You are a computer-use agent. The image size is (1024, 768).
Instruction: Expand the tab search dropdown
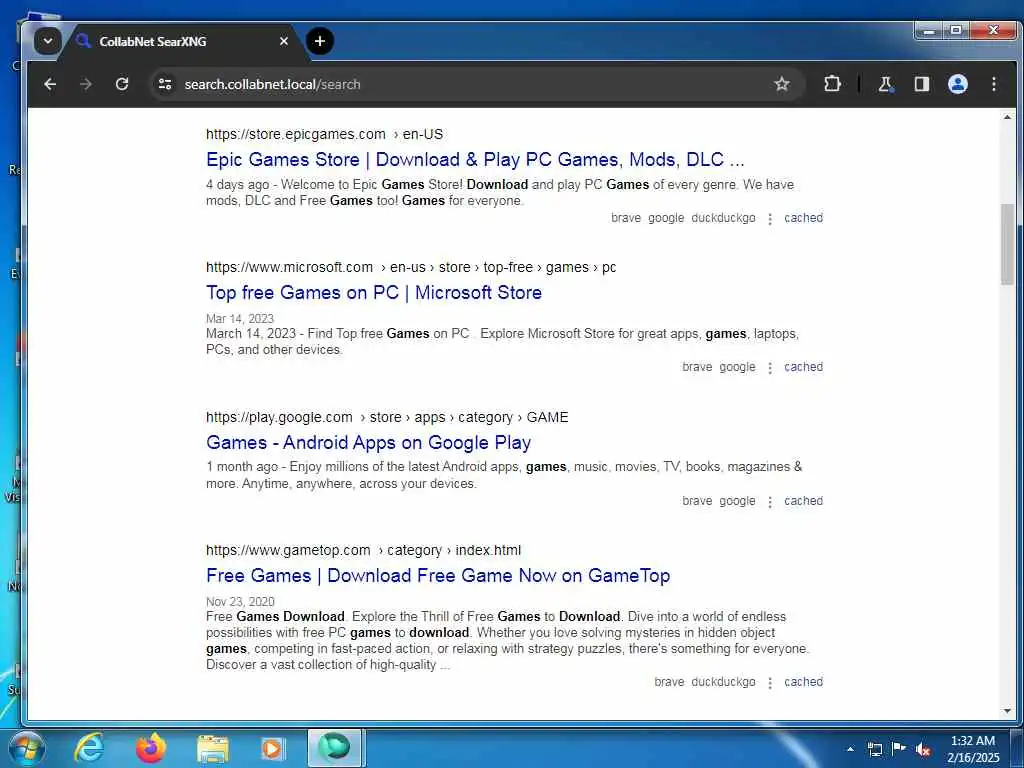coord(48,41)
